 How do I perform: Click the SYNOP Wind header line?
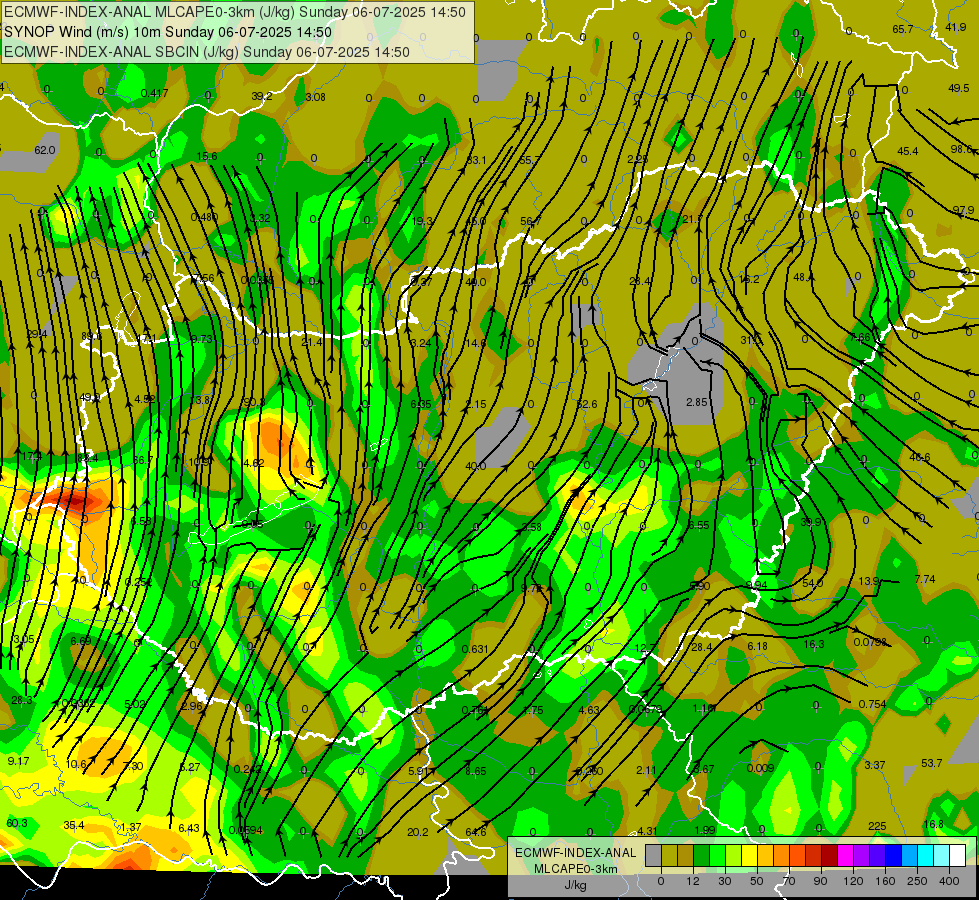click(167, 32)
